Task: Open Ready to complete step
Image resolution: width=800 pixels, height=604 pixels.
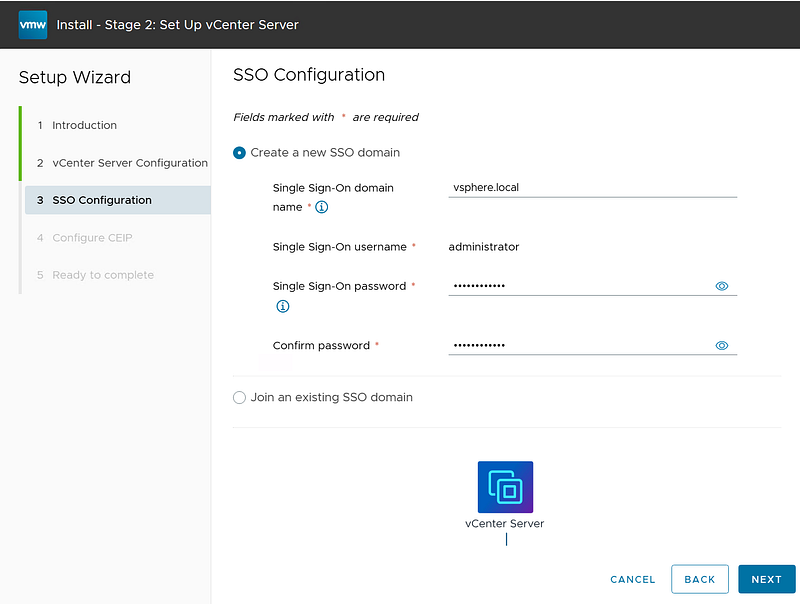Action: tap(103, 275)
